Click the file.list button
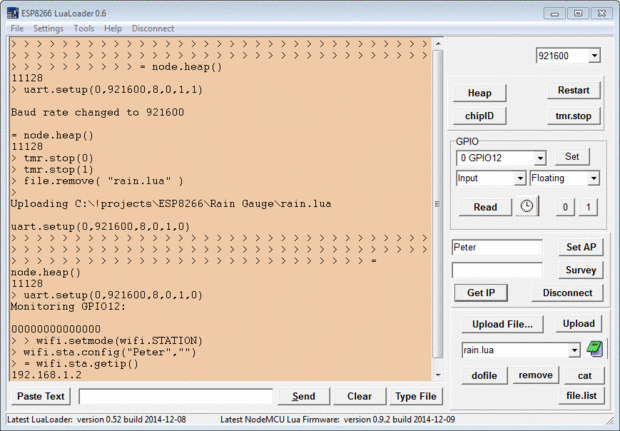 pos(582,395)
